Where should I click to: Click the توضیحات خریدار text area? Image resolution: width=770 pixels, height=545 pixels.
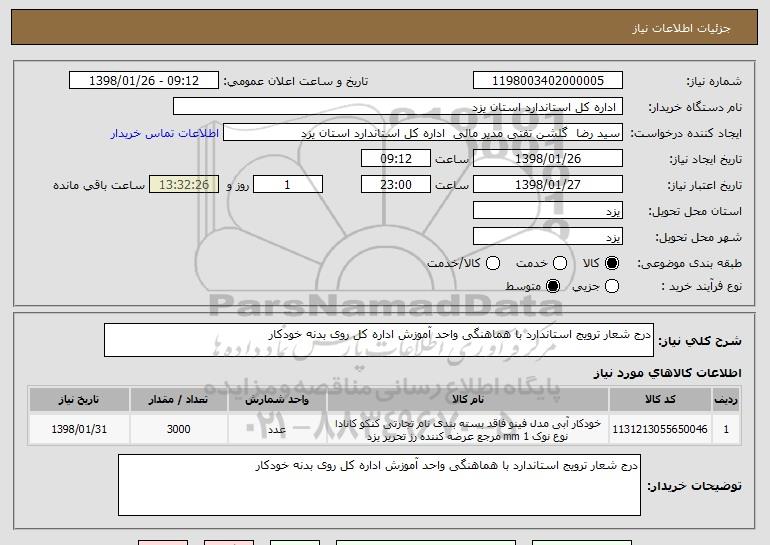[379, 485]
